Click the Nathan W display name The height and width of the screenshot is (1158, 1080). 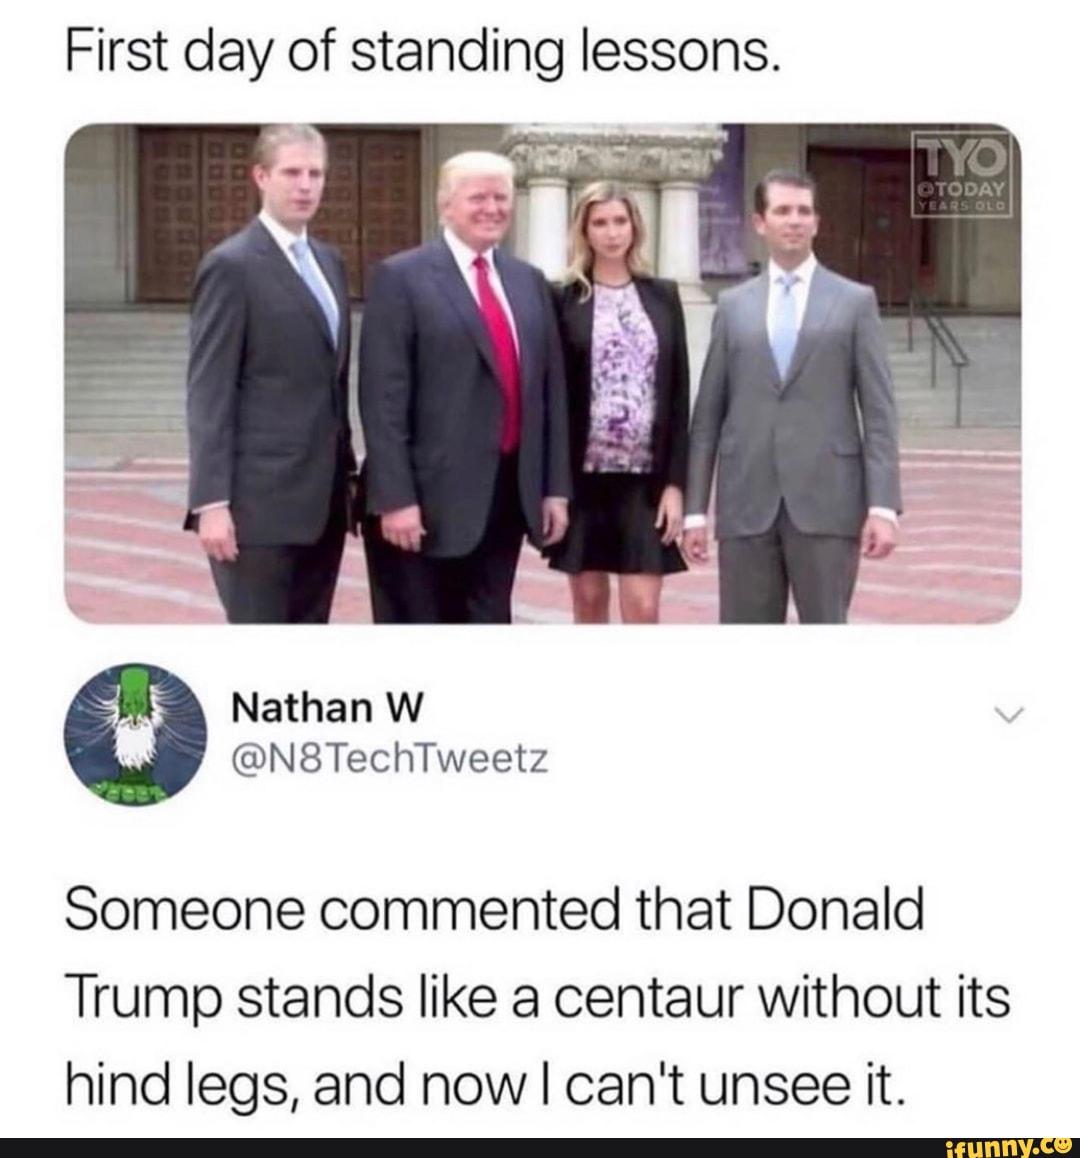point(328,708)
